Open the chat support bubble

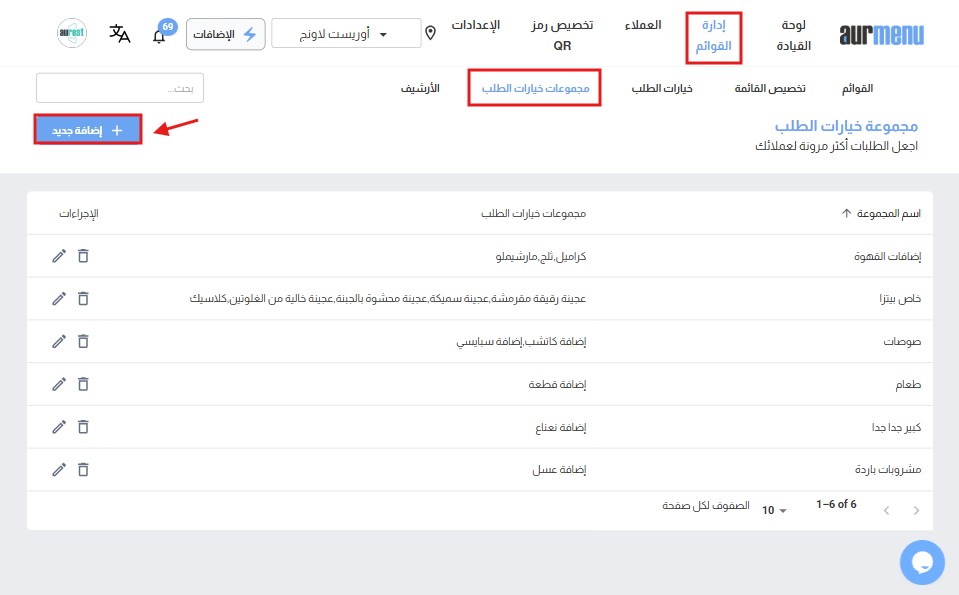pos(921,562)
